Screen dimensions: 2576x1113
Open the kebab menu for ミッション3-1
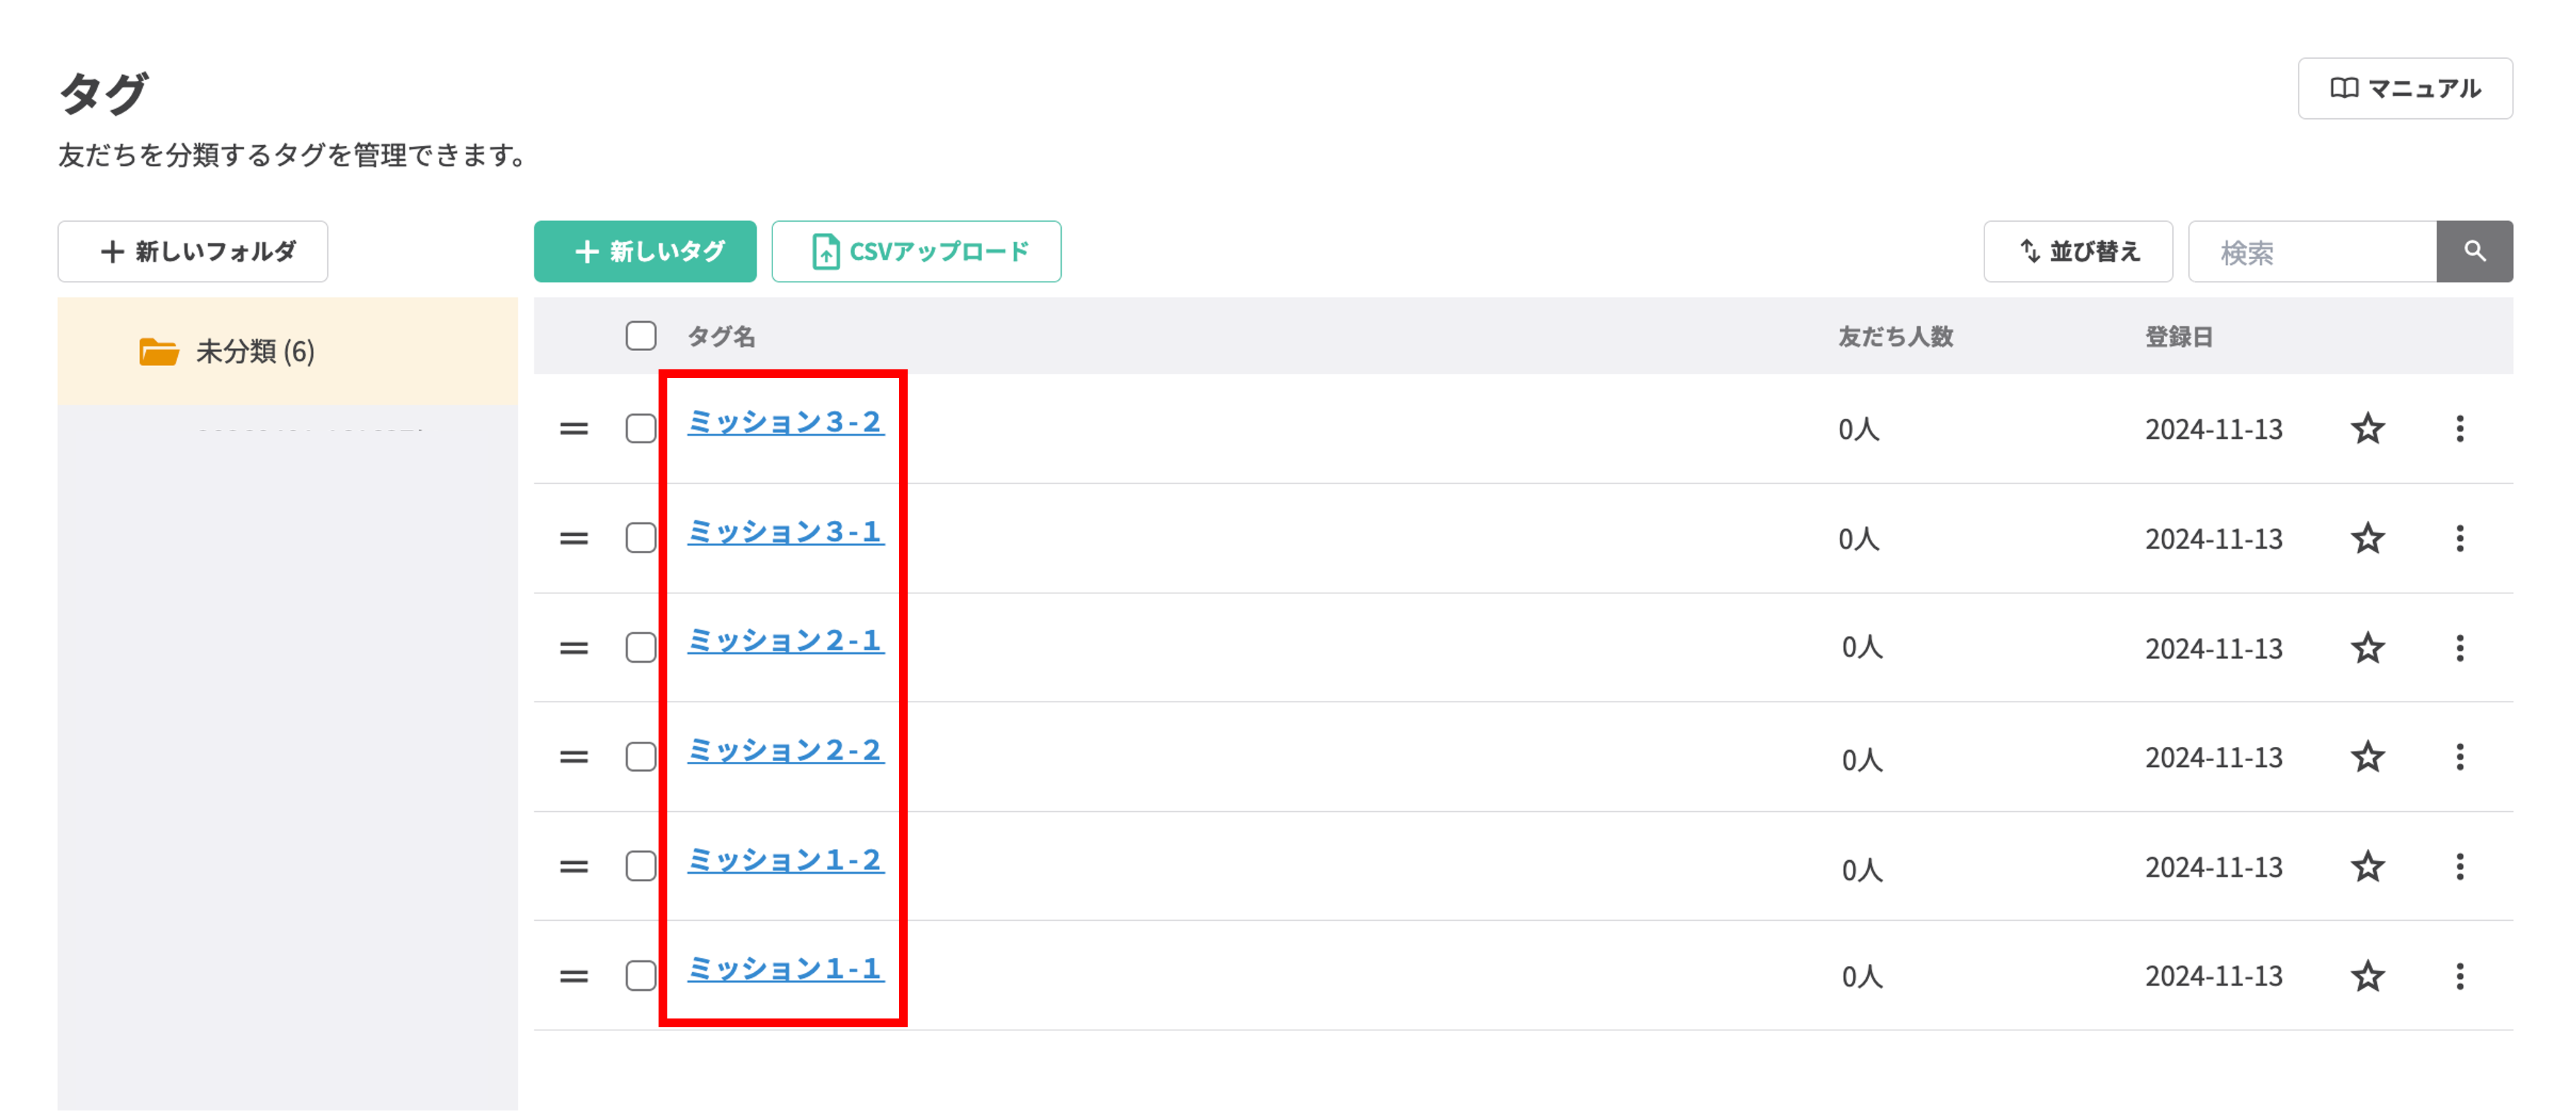tap(2460, 538)
